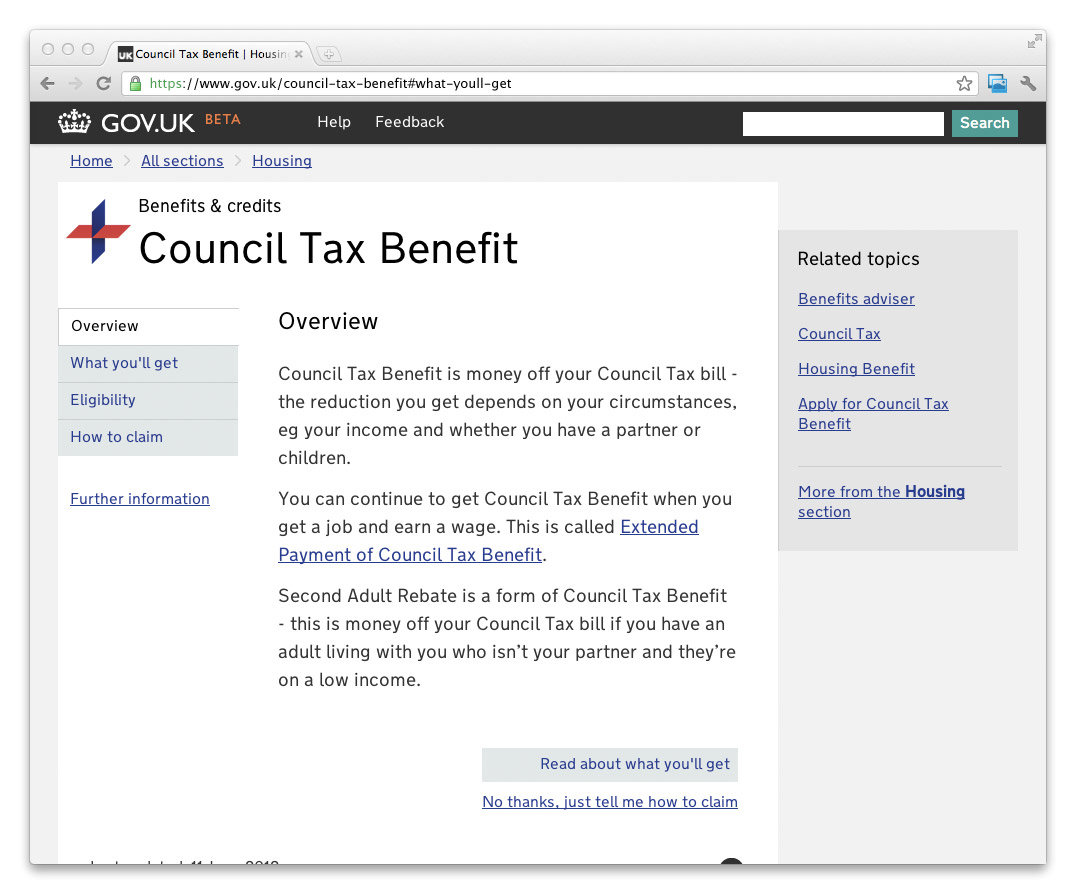Open Apply for Council Tax Benefit link
Viewport: 1077px width, 895px height.
[873, 413]
